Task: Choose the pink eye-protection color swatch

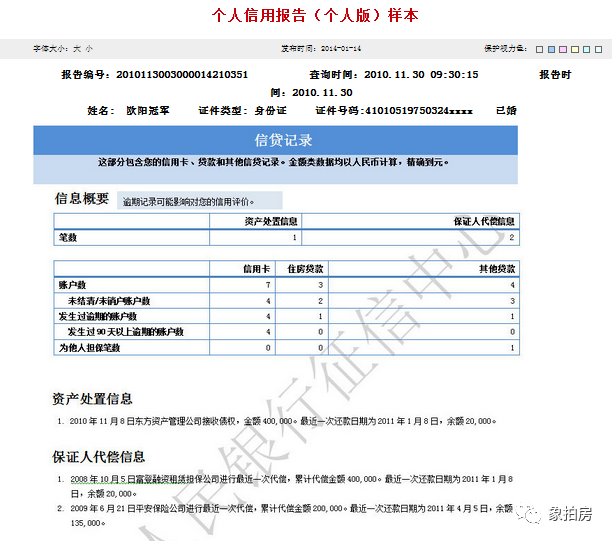Action: [x=563, y=50]
